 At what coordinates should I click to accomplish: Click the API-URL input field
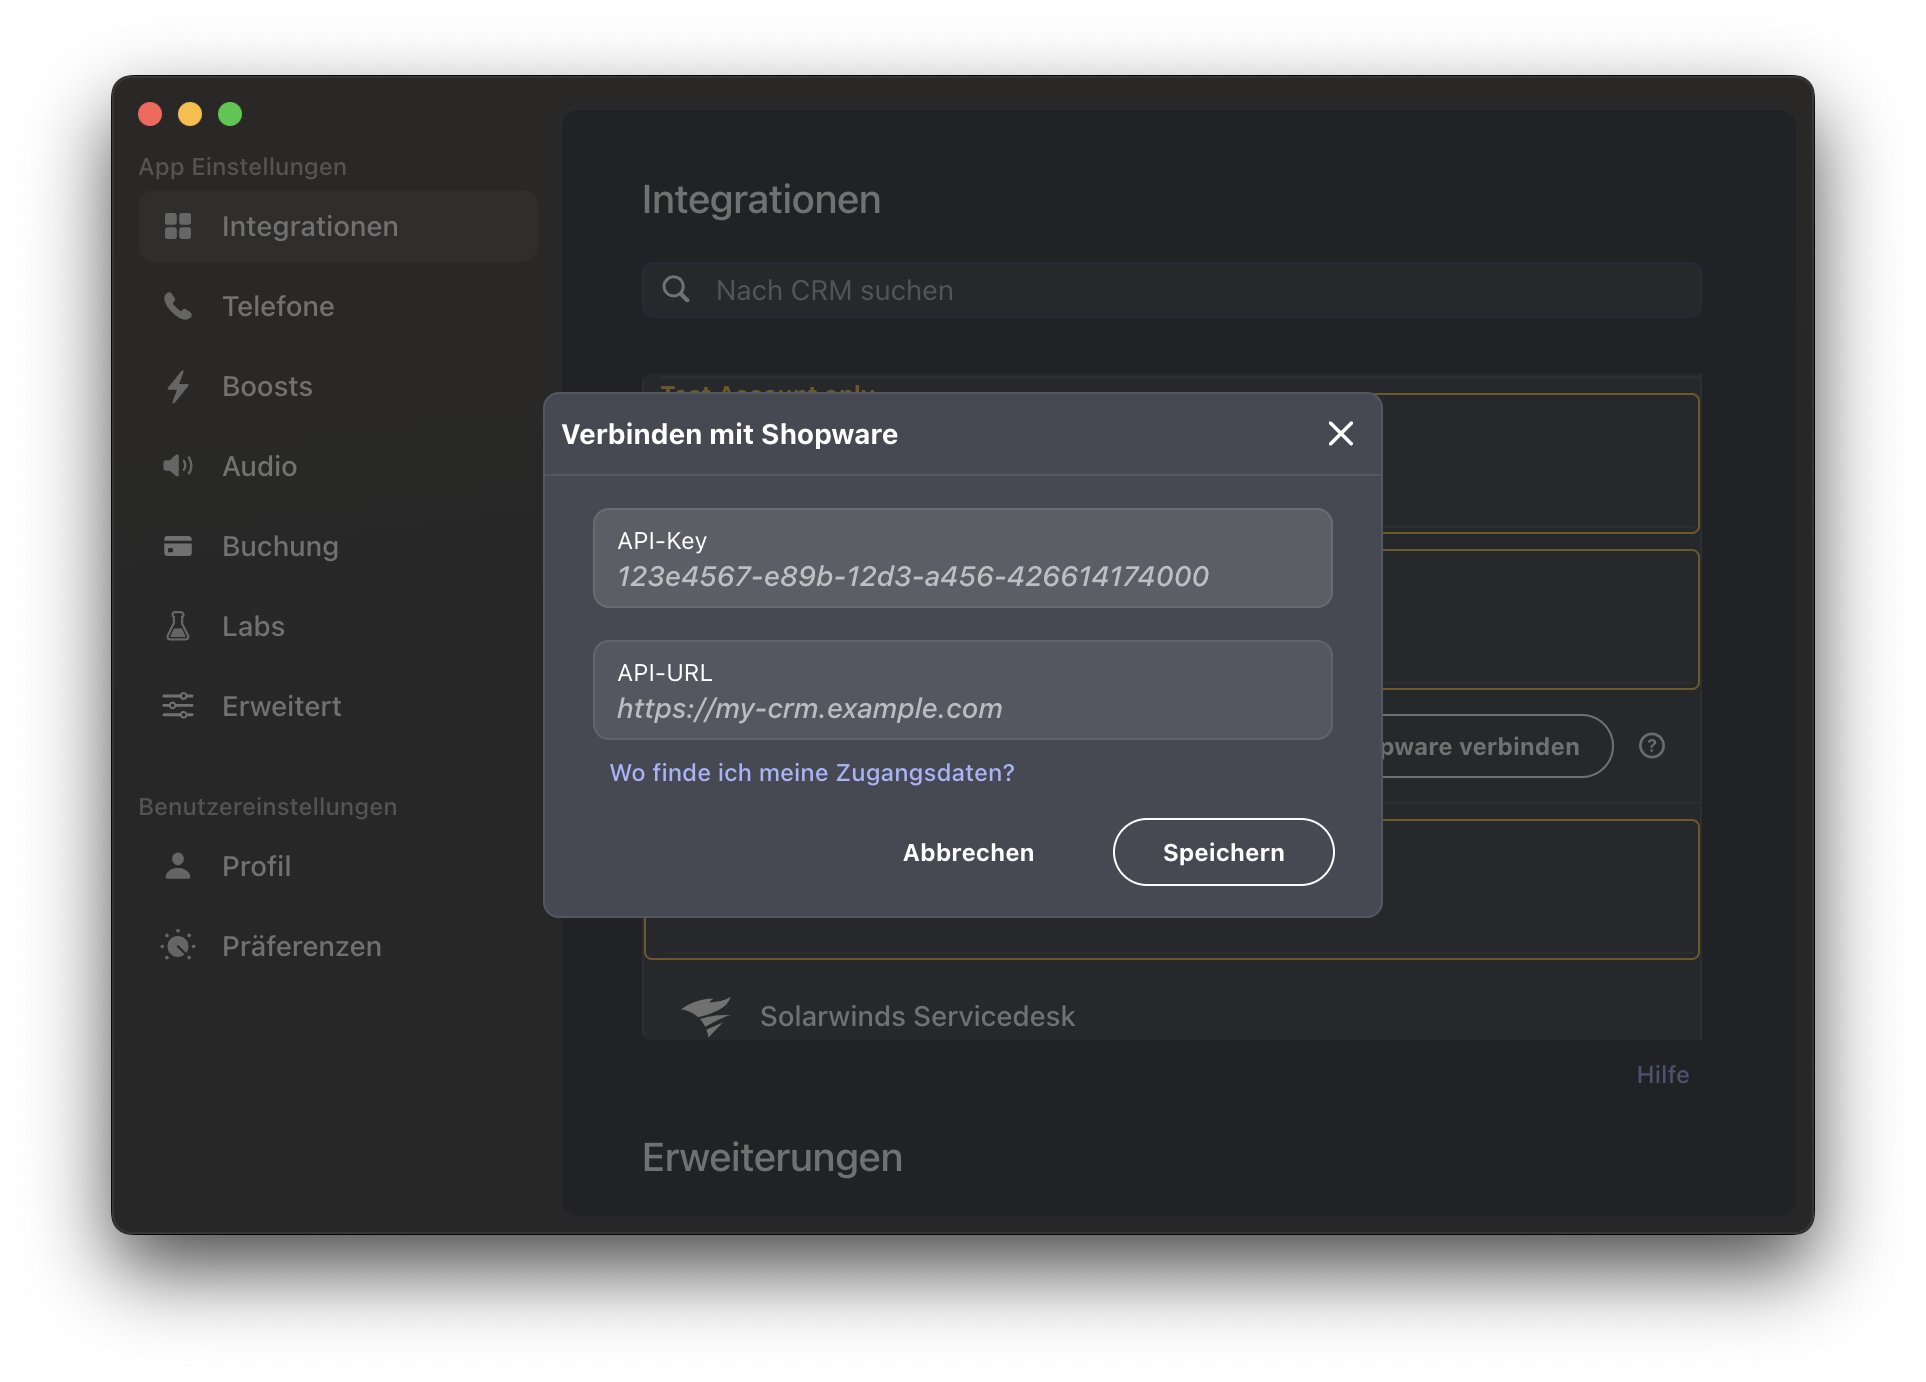[962, 690]
